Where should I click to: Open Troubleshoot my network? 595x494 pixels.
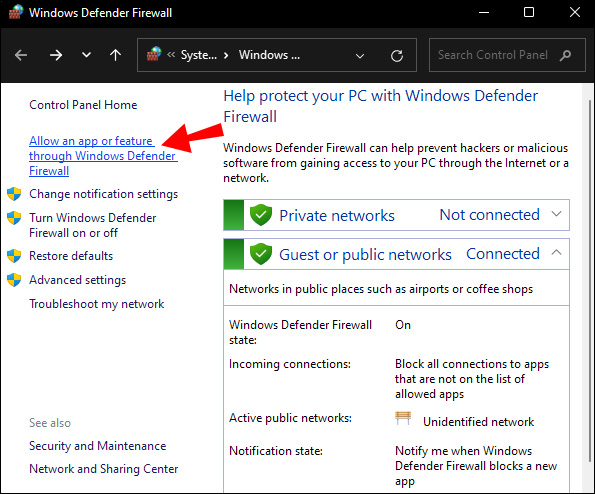(97, 304)
